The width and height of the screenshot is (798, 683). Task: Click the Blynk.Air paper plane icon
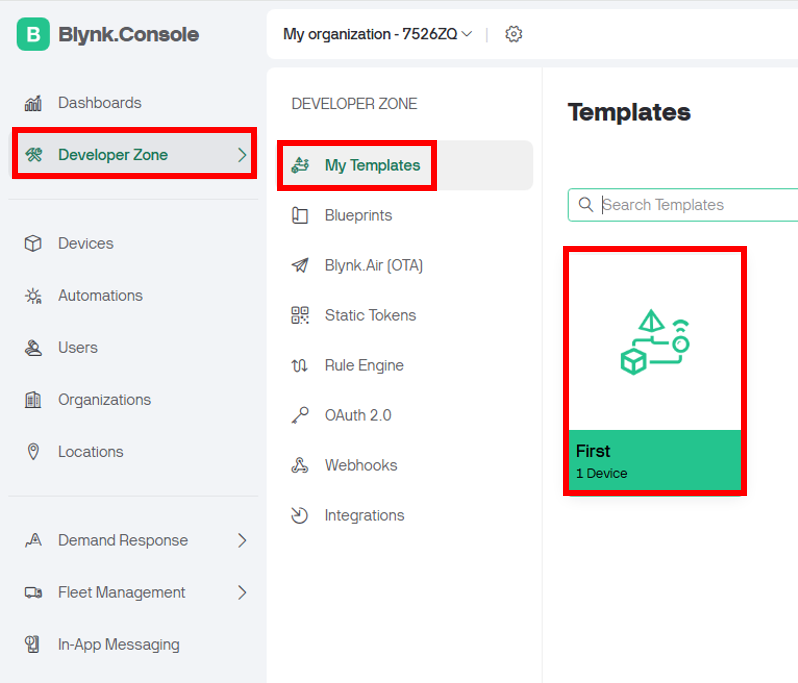300,265
